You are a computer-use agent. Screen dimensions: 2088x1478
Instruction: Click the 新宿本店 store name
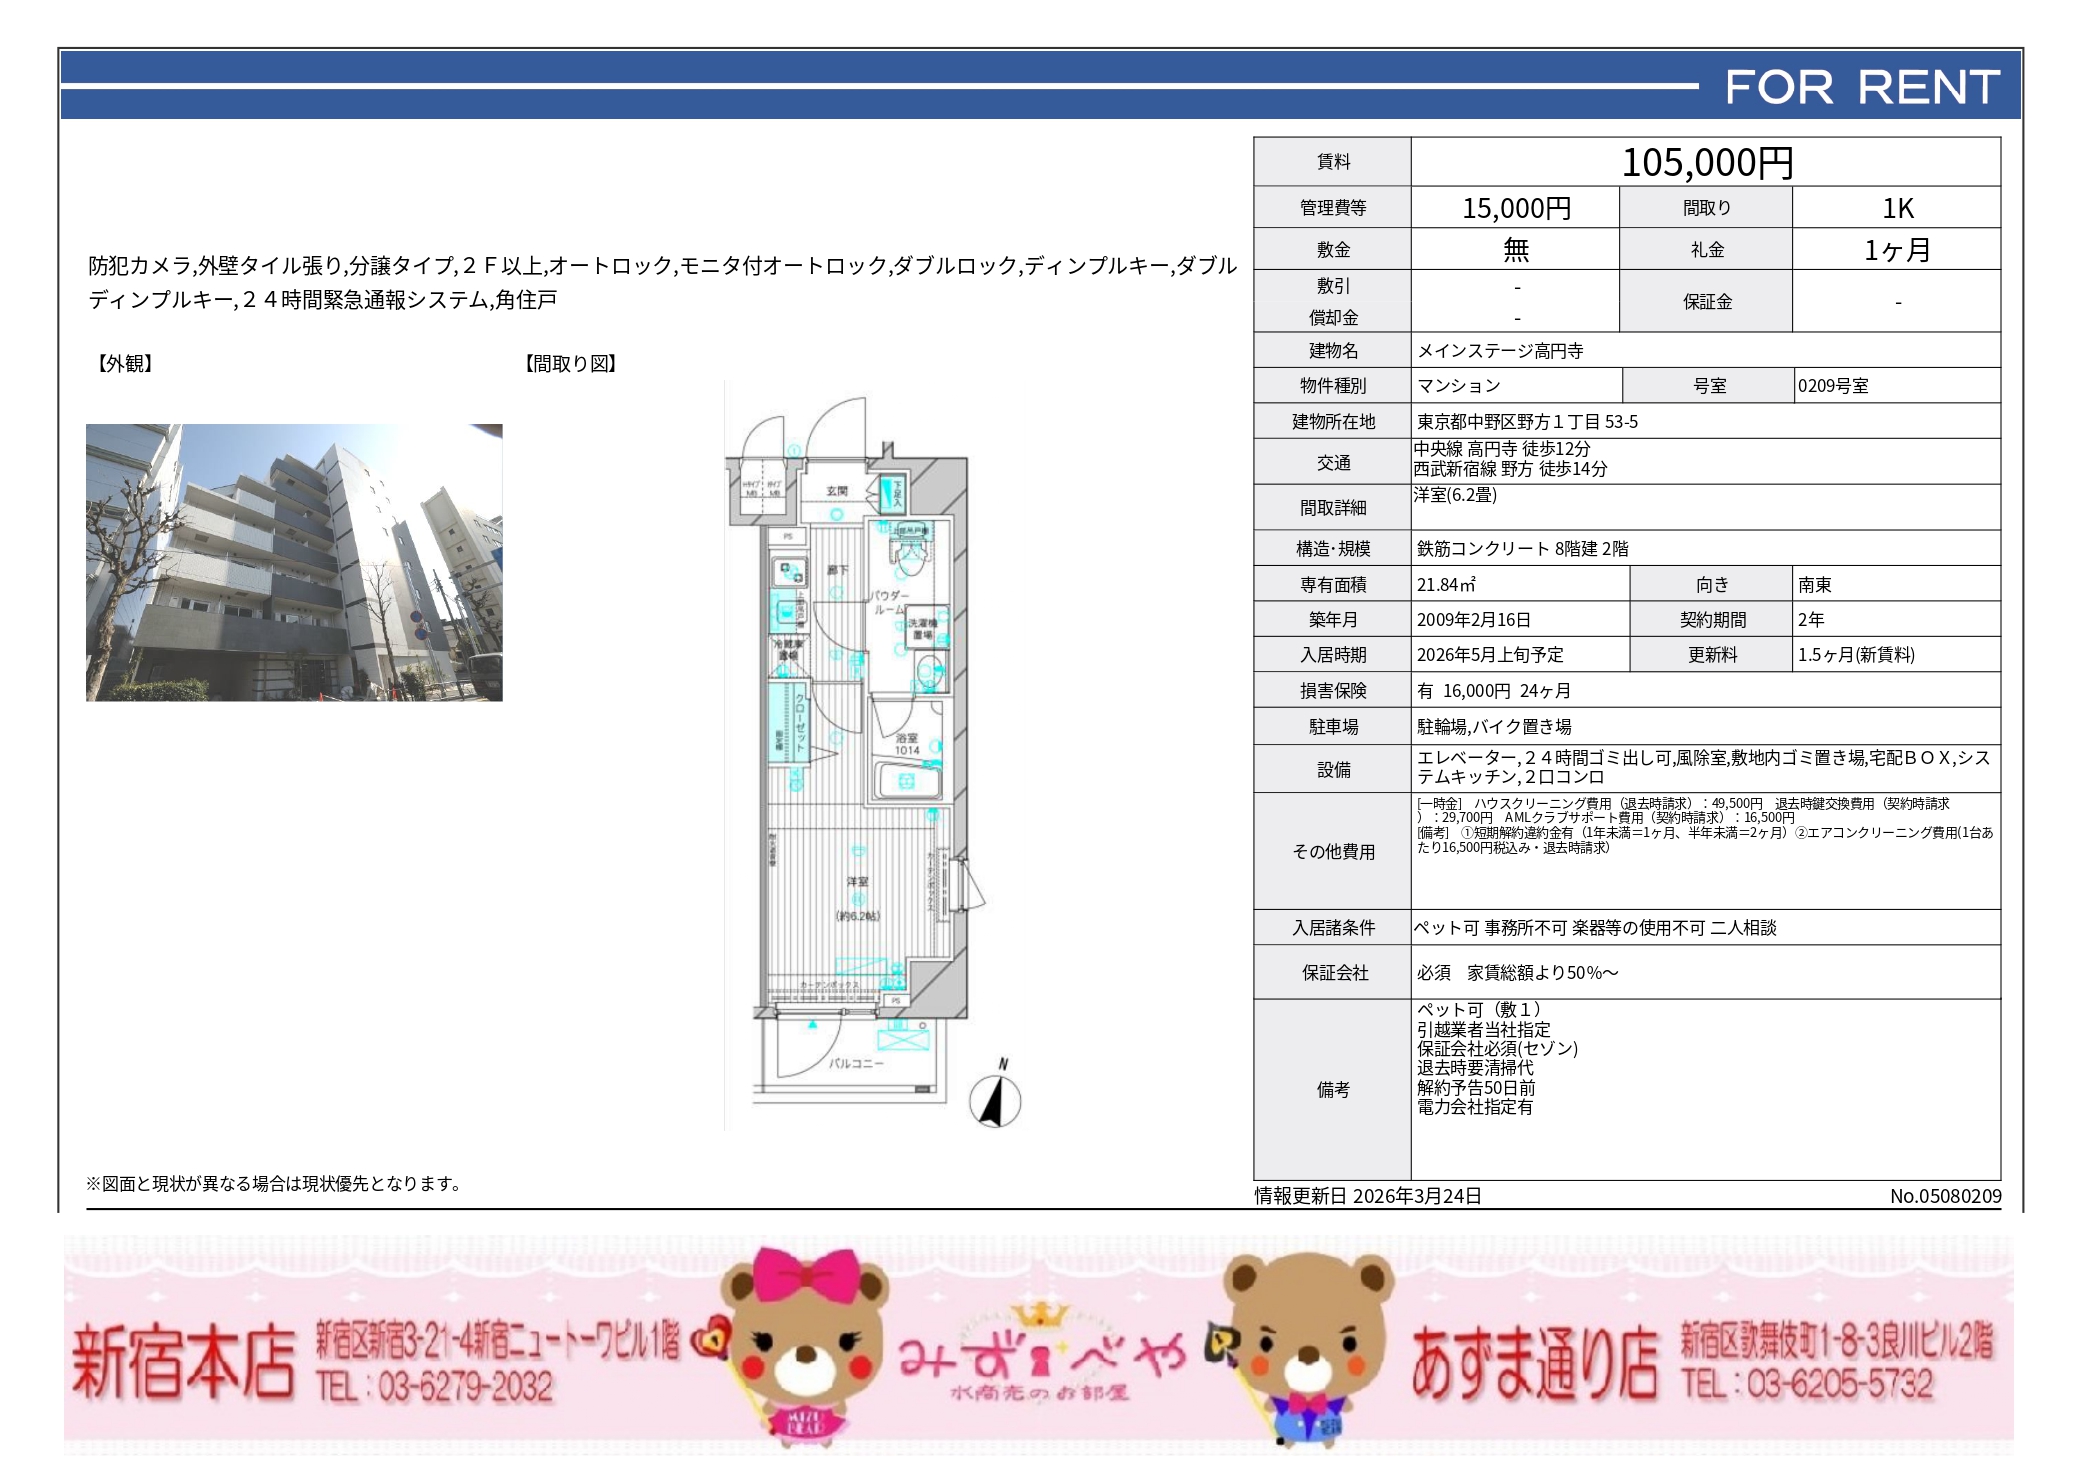184,1362
